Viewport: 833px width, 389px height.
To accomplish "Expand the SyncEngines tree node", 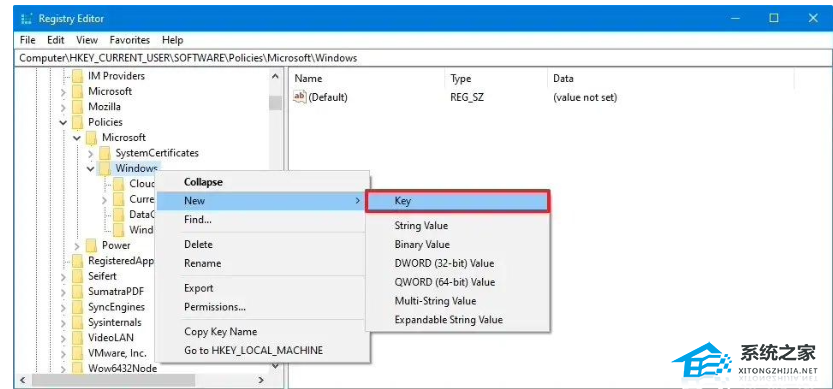I will click(64, 308).
